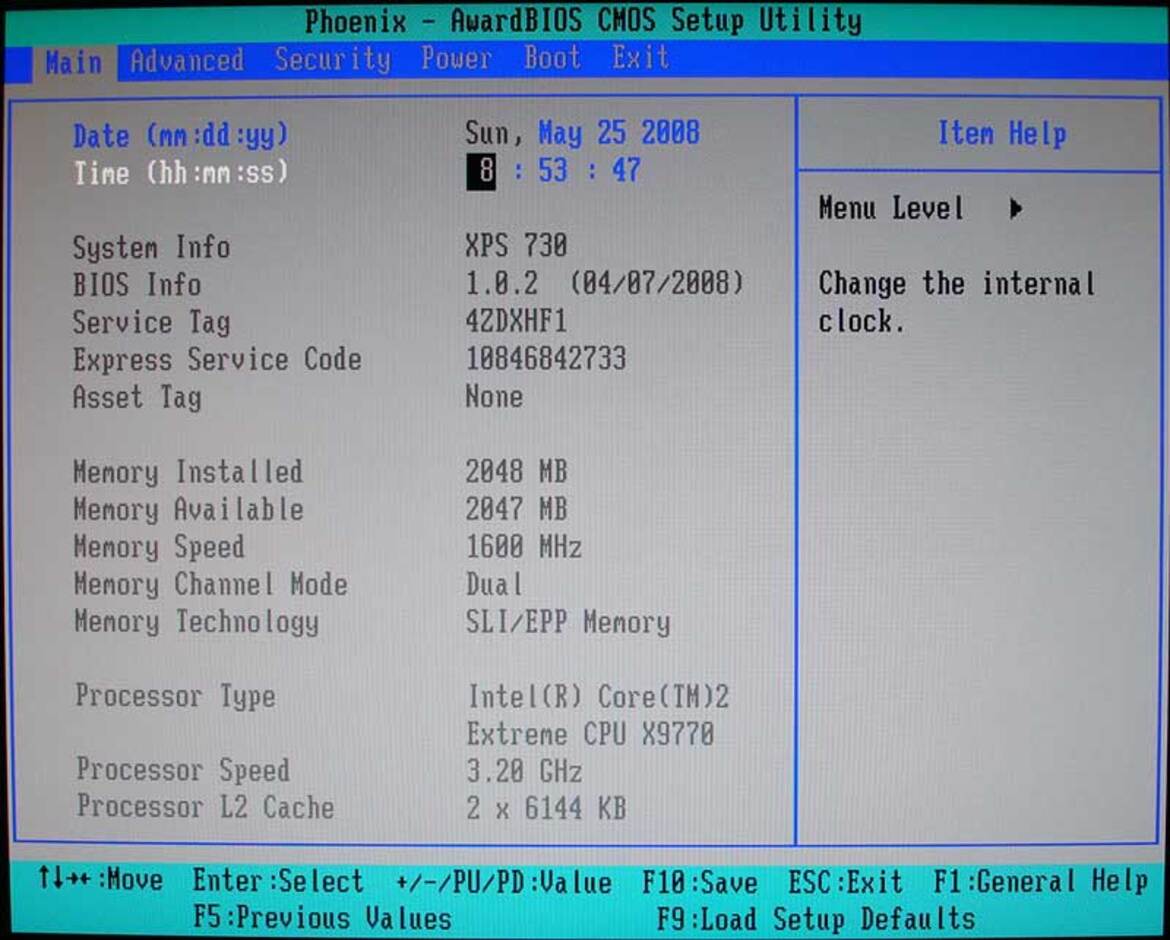Click service tag value 4ZDXHF1
Image resolution: width=1170 pixels, height=940 pixels.
tap(516, 322)
